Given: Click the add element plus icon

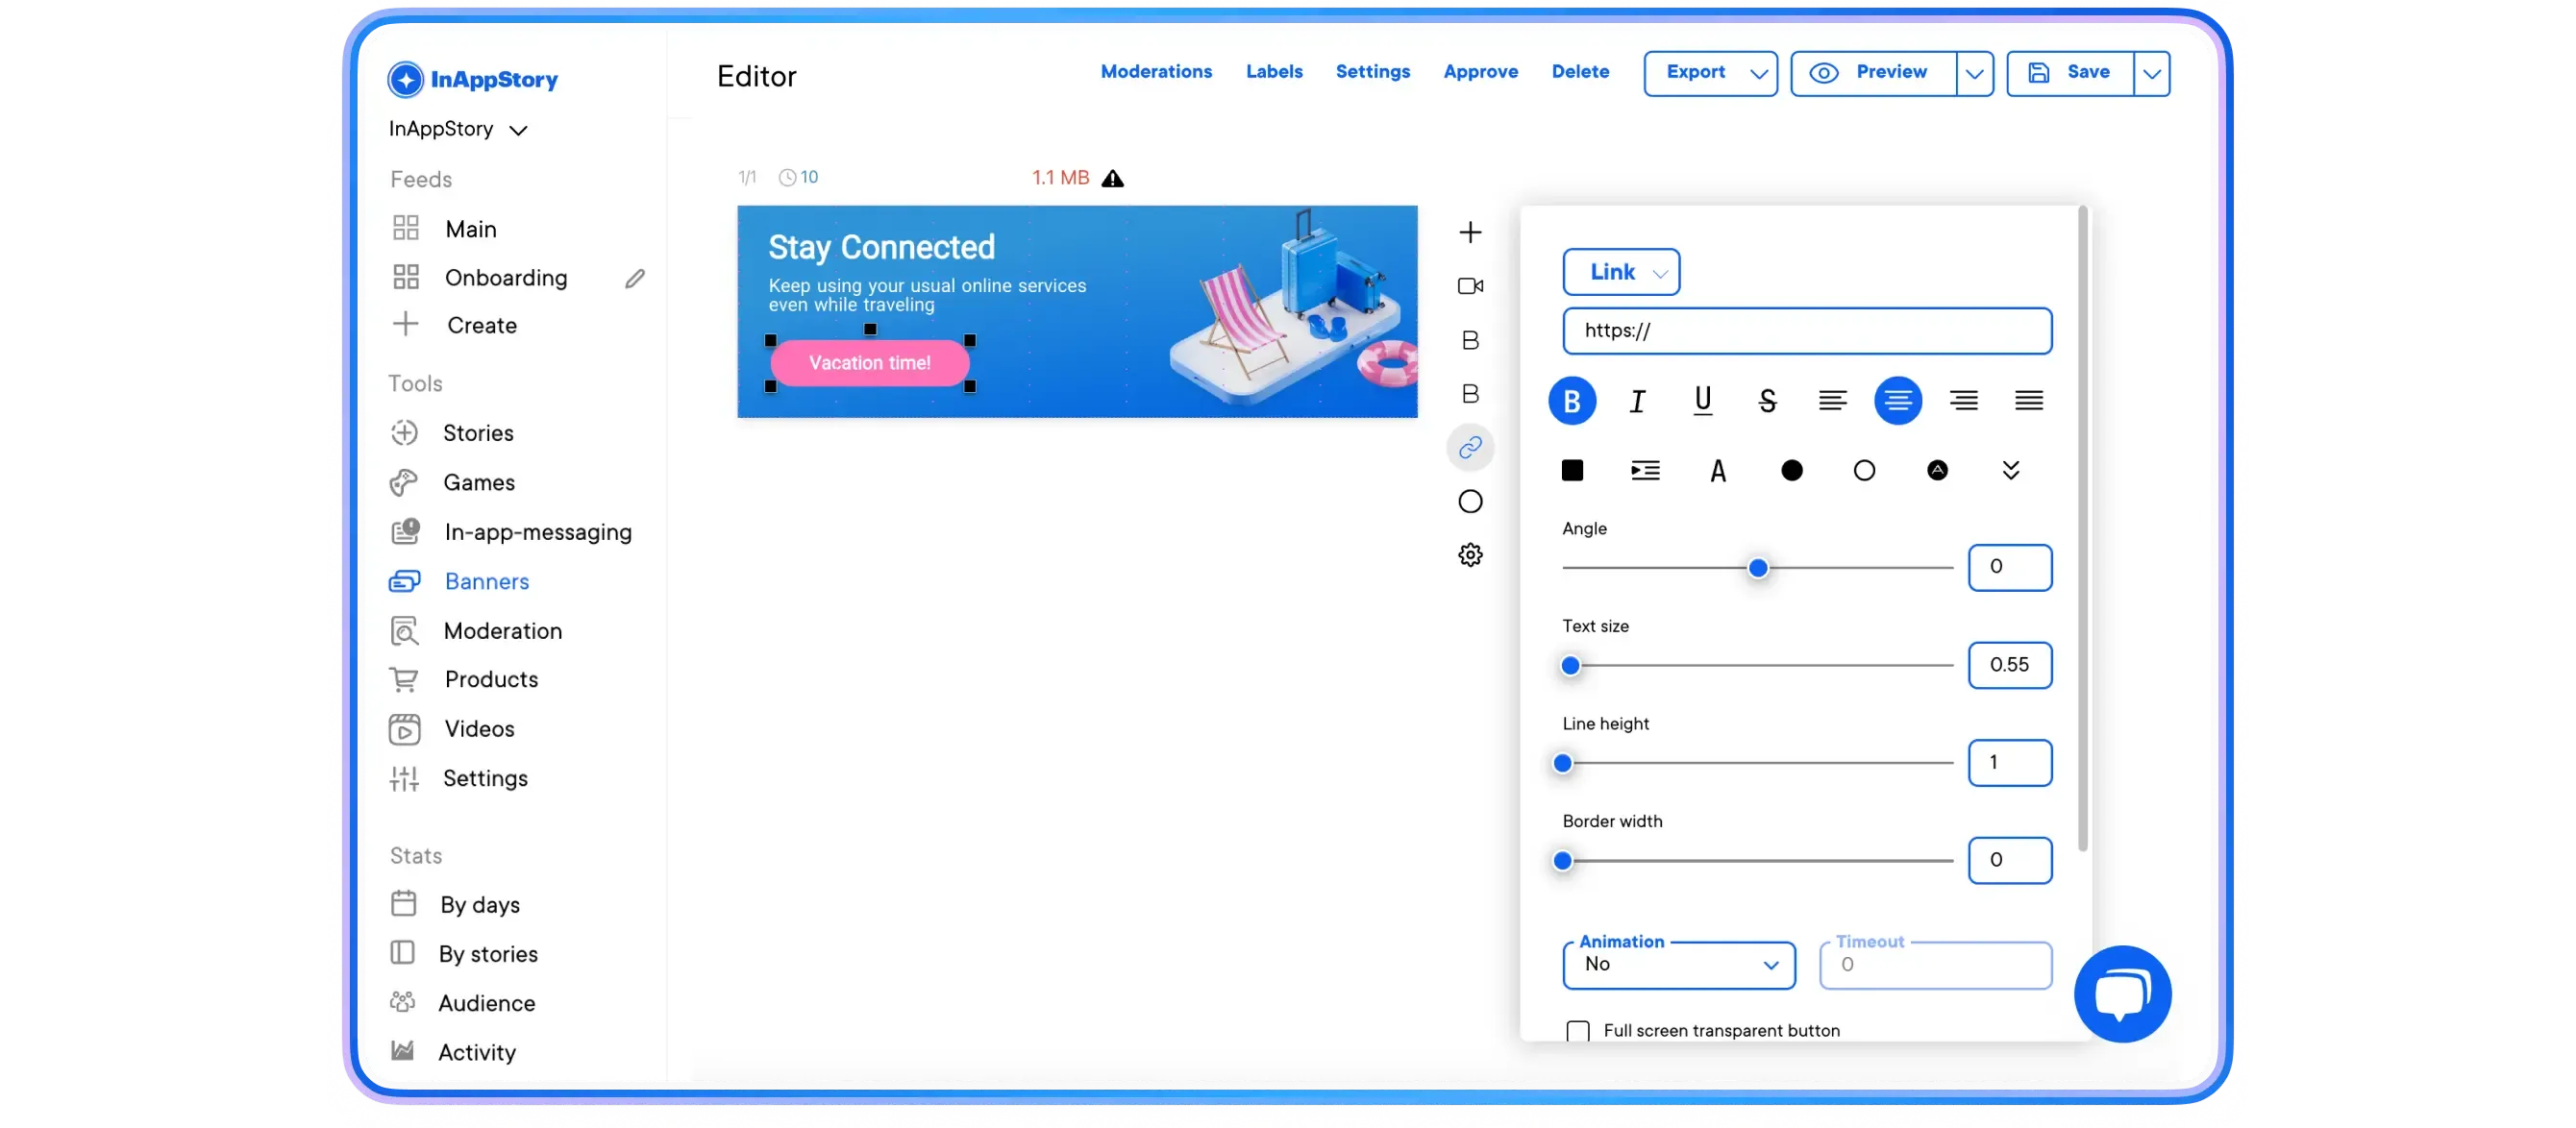Looking at the screenshot, I should [x=1470, y=233].
